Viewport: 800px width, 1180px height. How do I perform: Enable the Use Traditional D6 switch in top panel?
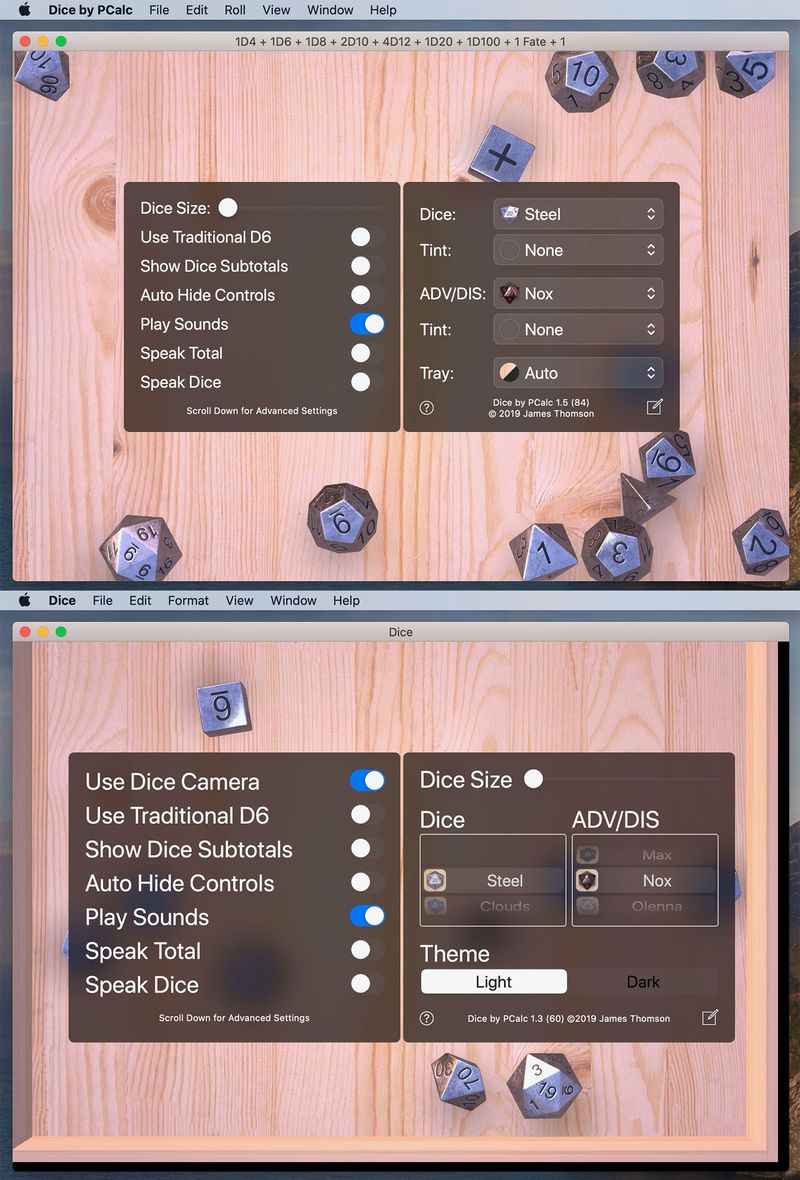(x=367, y=237)
